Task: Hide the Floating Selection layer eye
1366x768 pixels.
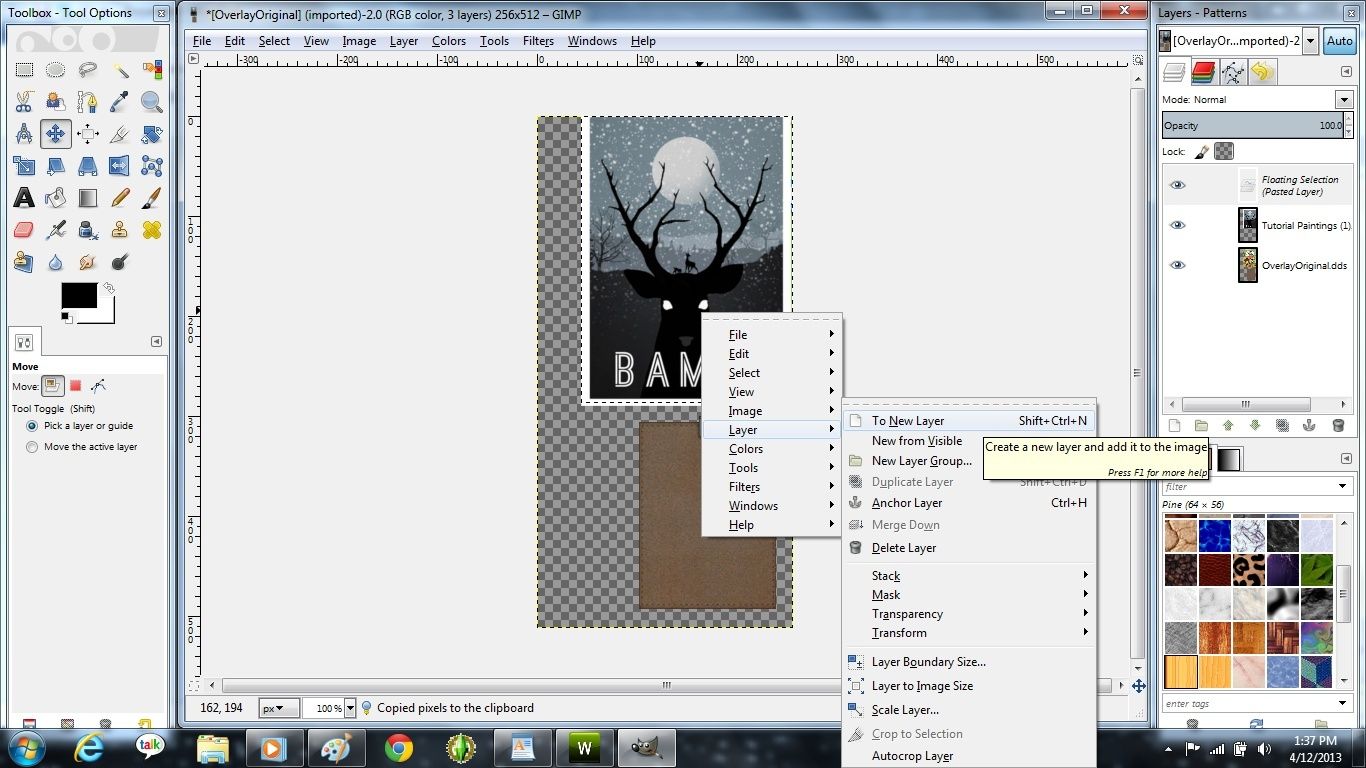Action: click(x=1177, y=185)
